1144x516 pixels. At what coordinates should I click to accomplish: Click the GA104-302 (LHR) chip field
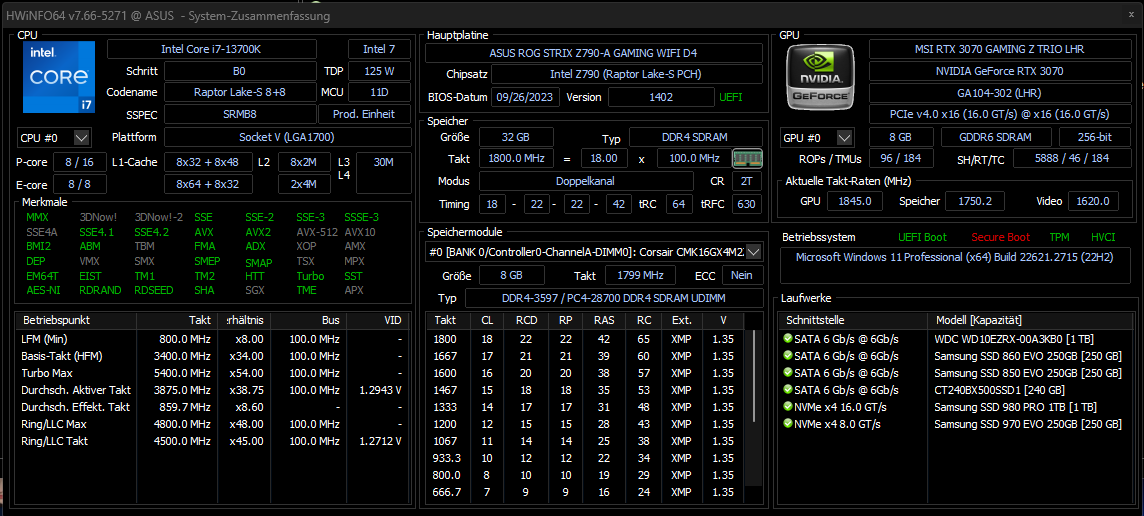999,93
